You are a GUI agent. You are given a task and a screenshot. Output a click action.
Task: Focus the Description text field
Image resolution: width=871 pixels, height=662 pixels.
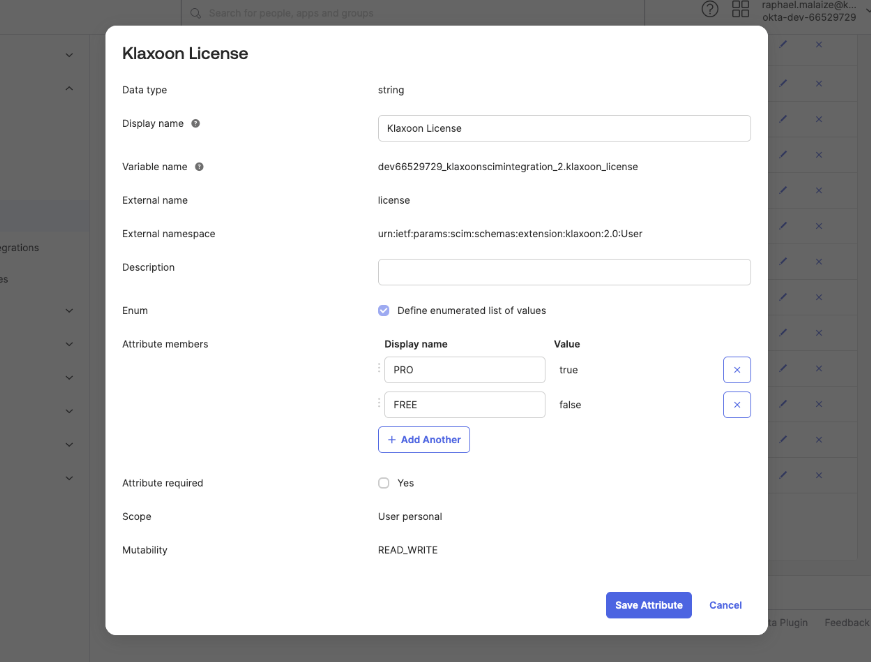pos(564,272)
